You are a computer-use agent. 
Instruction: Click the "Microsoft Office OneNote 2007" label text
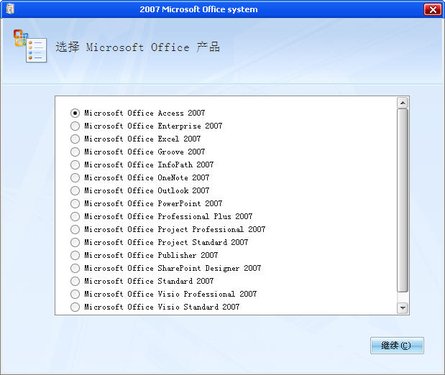[147, 178]
